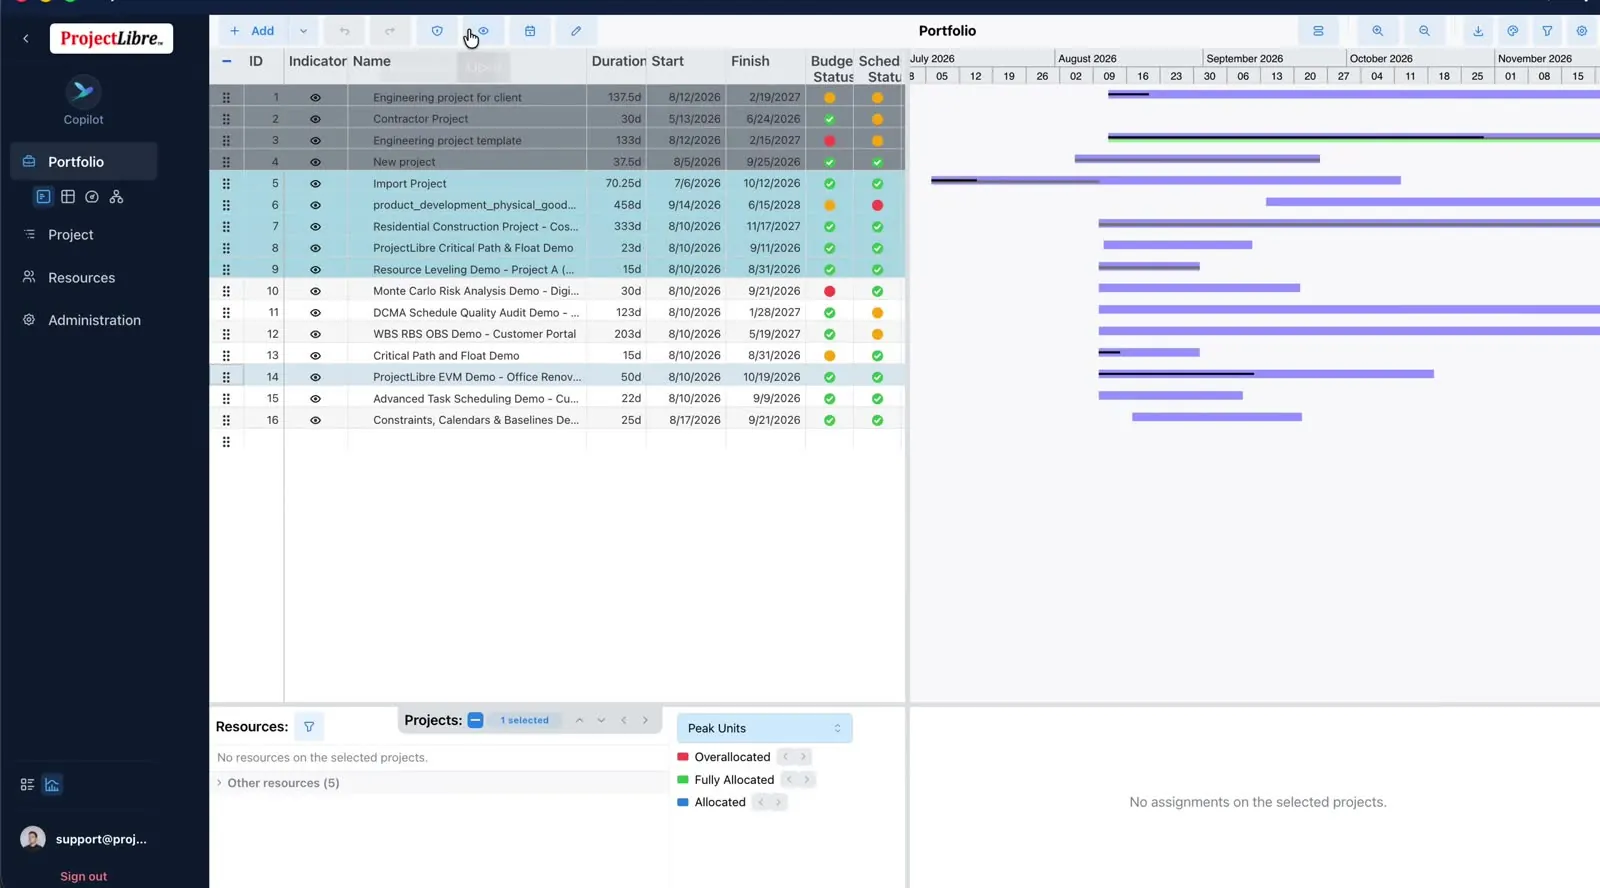Click the Overallocated red color swatch
Viewport: 1600px width, 888px height.
pyautogui.click(x=683, y=757)
